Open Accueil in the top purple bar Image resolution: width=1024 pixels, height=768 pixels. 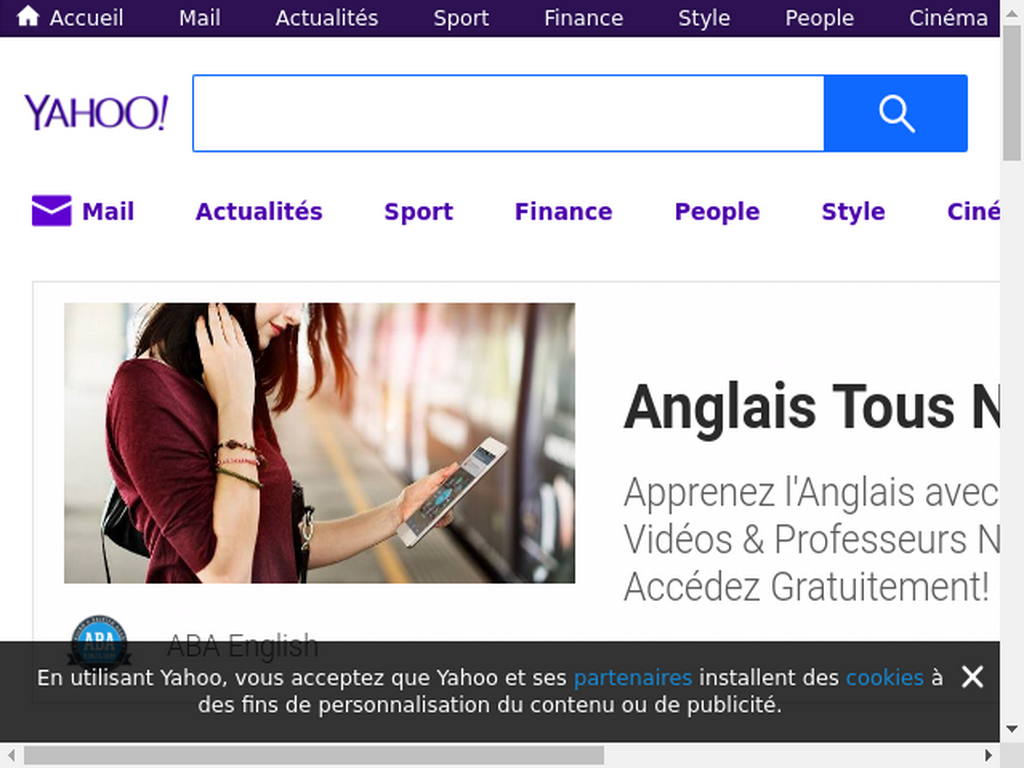(x=86, y=18)
